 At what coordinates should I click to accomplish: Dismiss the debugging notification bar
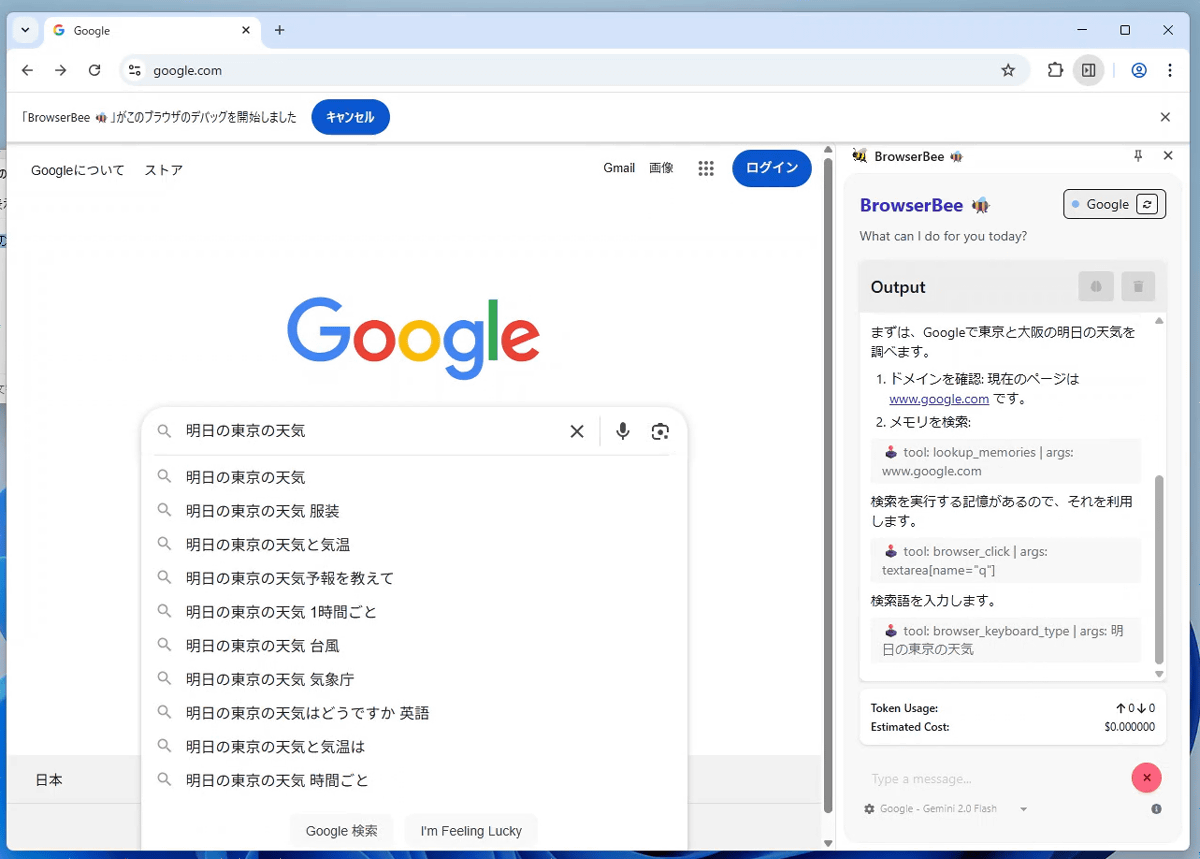[x=1165, y=117]
